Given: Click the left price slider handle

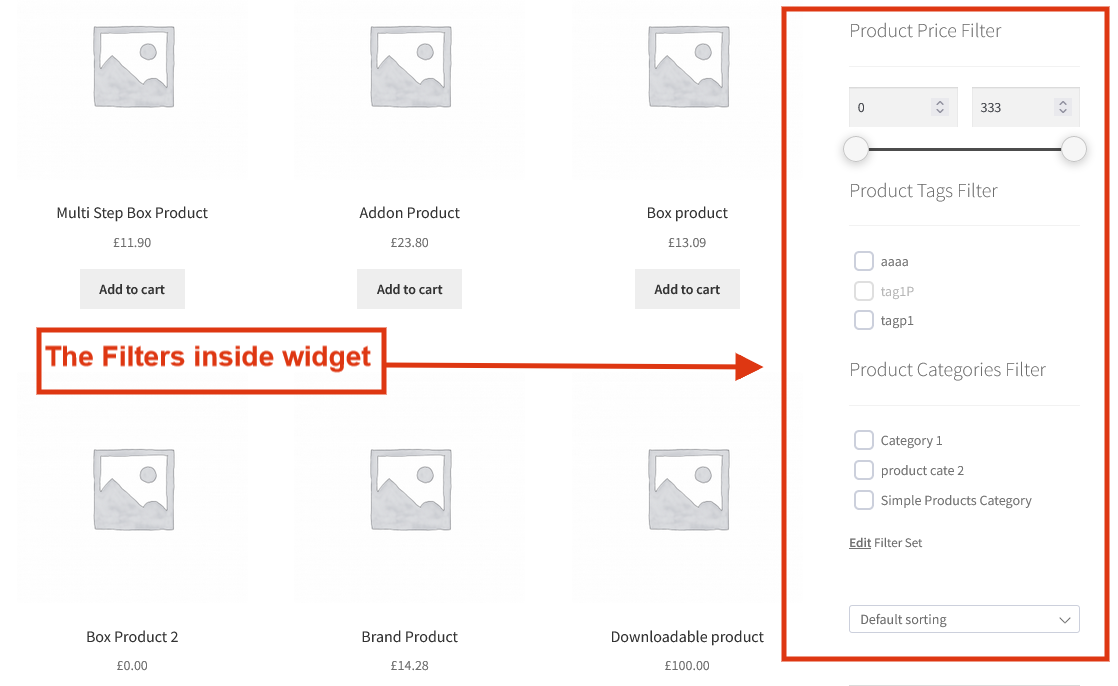Looking at the screenshot, I should click(x=856, y=149).
